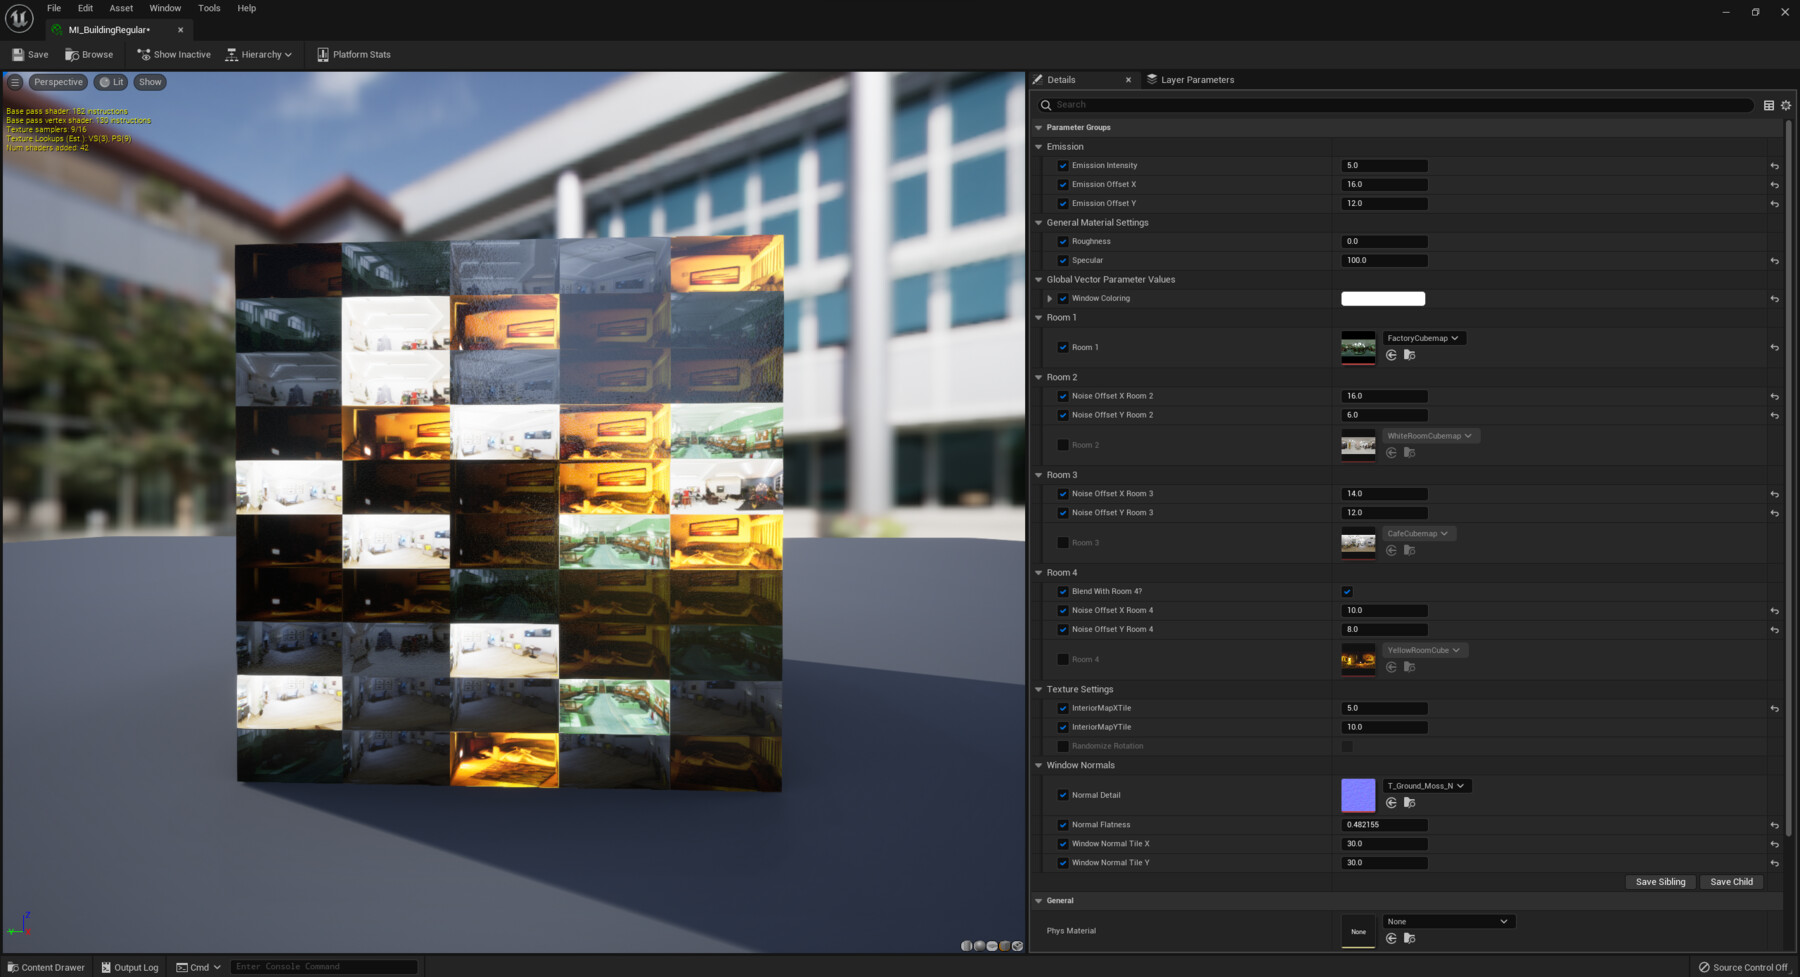The height and width of the screenshot is (977, 1800).
Task: Enable the Room 4 texture override
Action: coord(1063,660)
